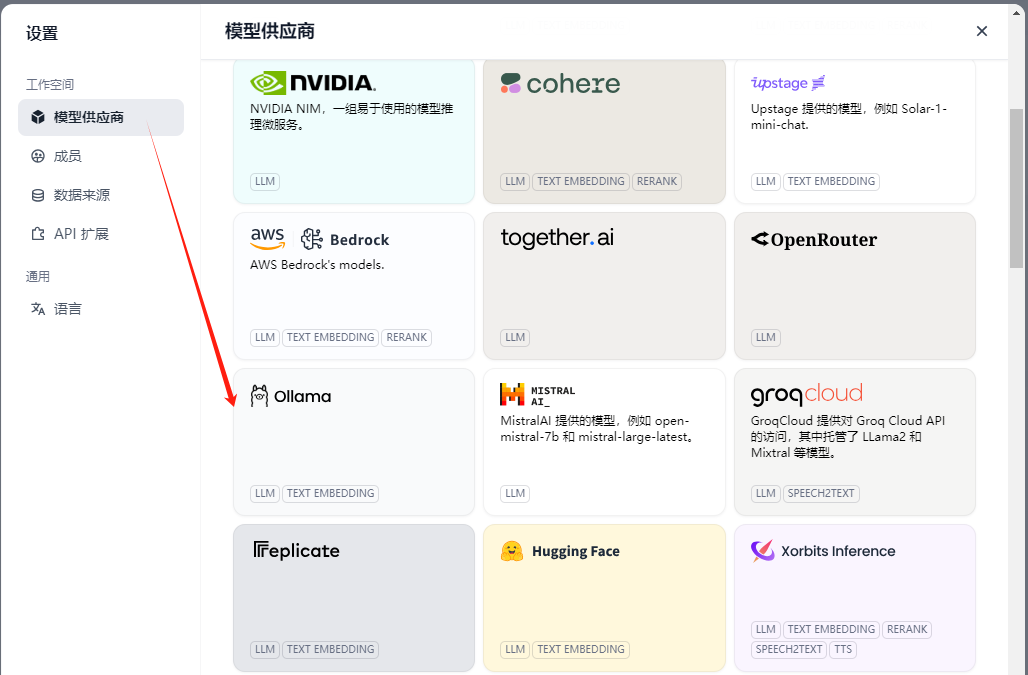The height and width of the screenshot is (675, 1028).
Task: Click TEXT EMBEDDING tag on cohere card
Action: pyautogui.click(x=581, y=182)
